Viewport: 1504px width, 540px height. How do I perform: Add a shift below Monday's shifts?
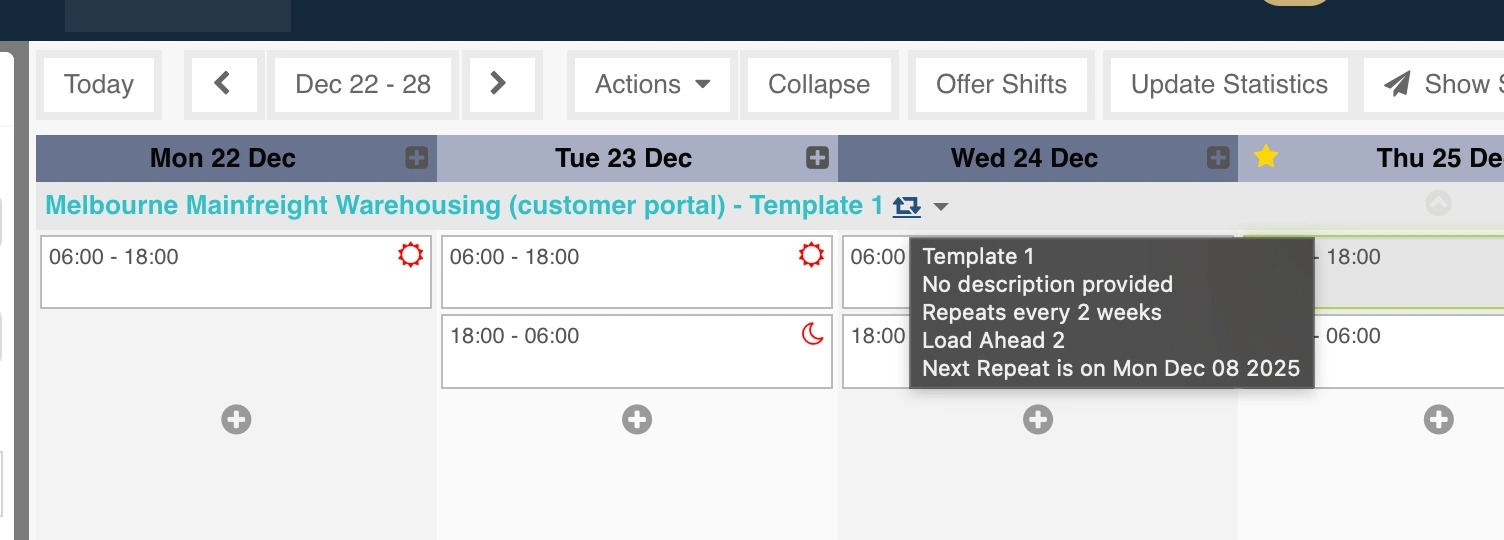(236, 420)
